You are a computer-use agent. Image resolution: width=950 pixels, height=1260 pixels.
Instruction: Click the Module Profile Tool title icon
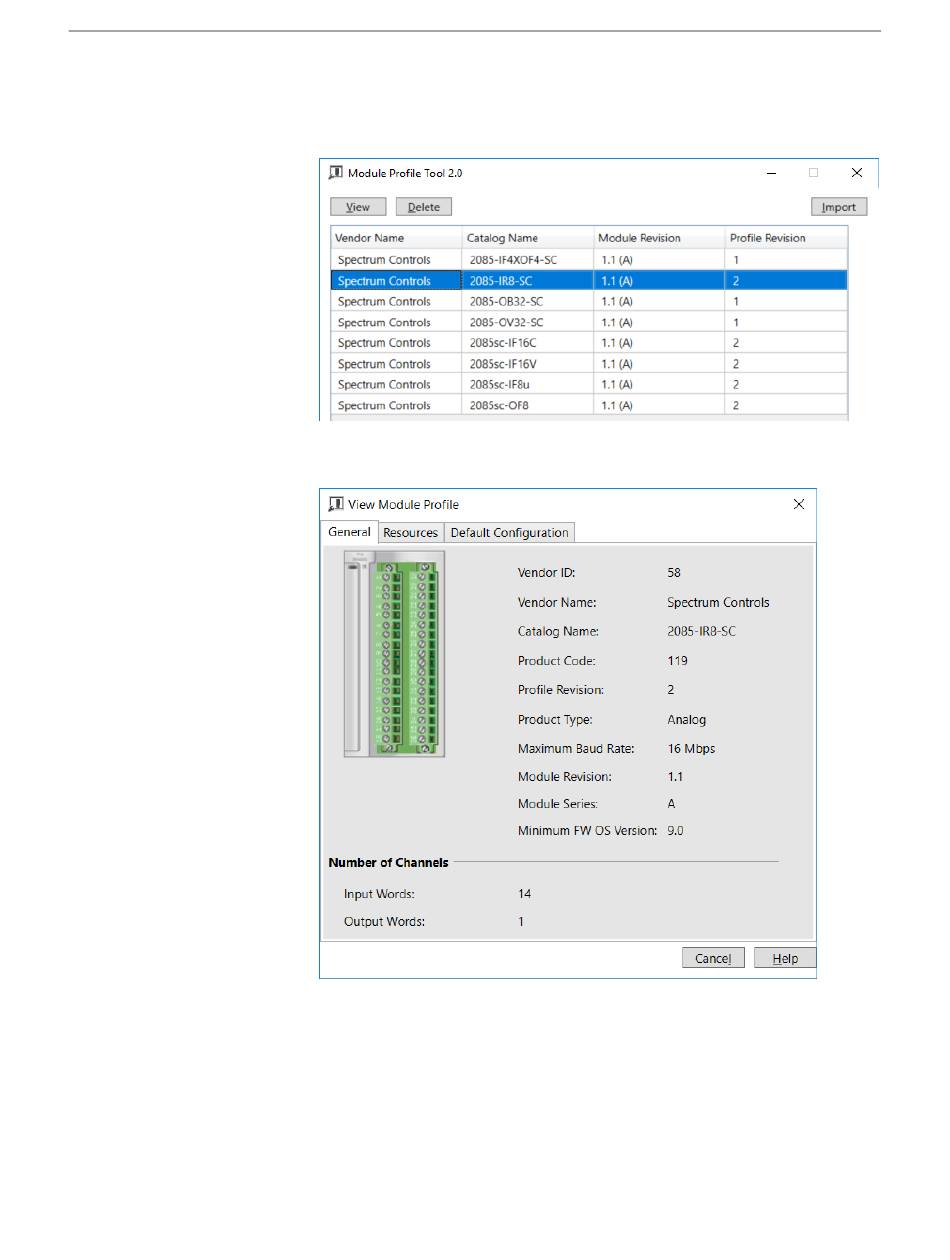pos(336,172)
